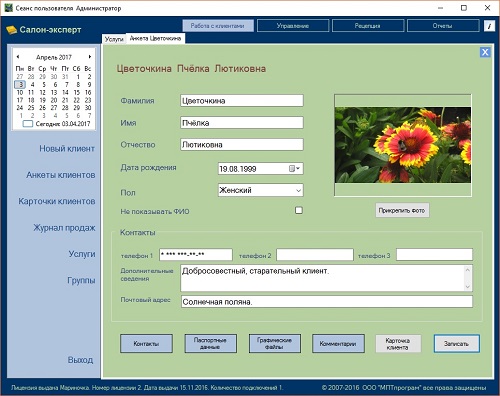Screen dimensions: 500x396
Task: Expand the Пол (gender) dropdown
Action: click(298, 191)
